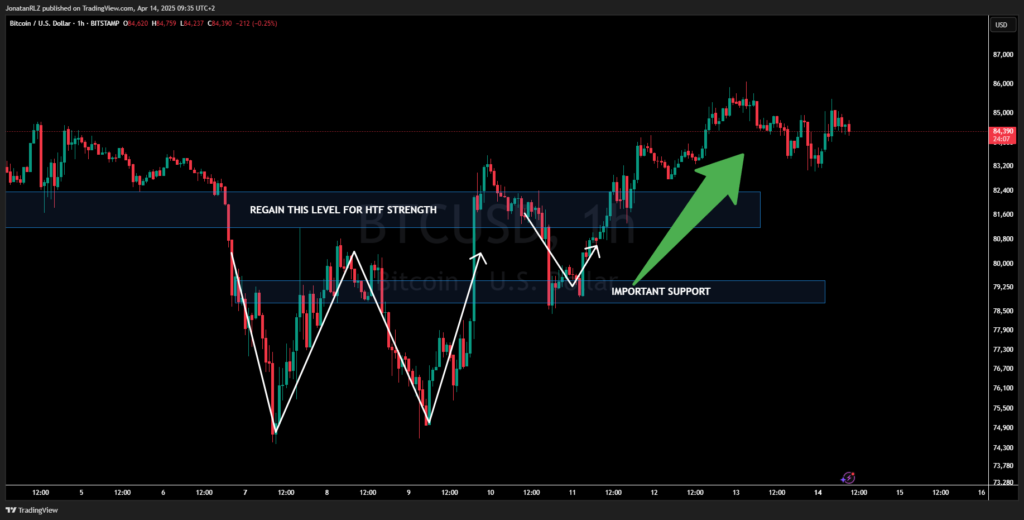Screen dimensions: 1024x520
Task: Click the JonatanRLZ author name
Action: pyautogui.click(x=25, y=7)
